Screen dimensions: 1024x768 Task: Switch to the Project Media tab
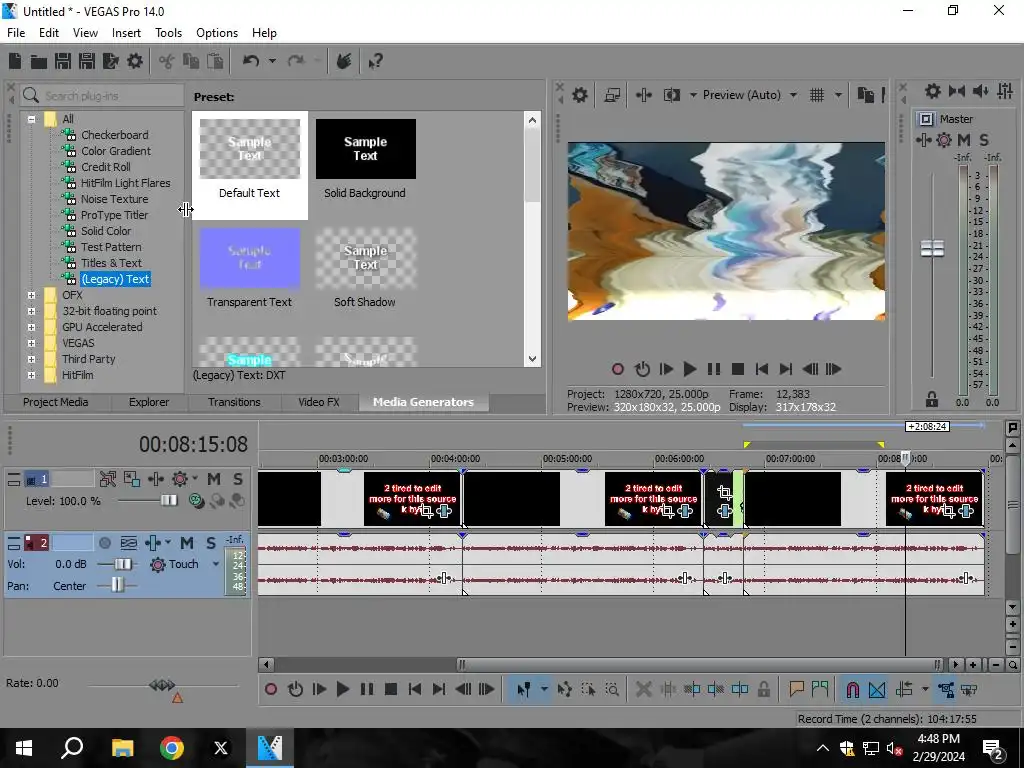click(56, 402)
